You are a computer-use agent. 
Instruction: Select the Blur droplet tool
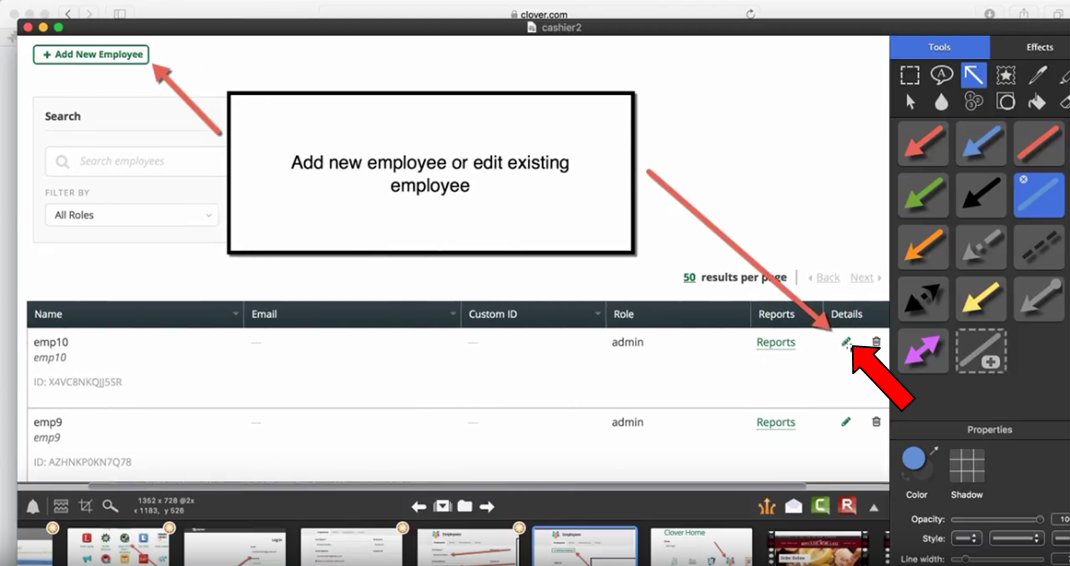click(942, 102)
